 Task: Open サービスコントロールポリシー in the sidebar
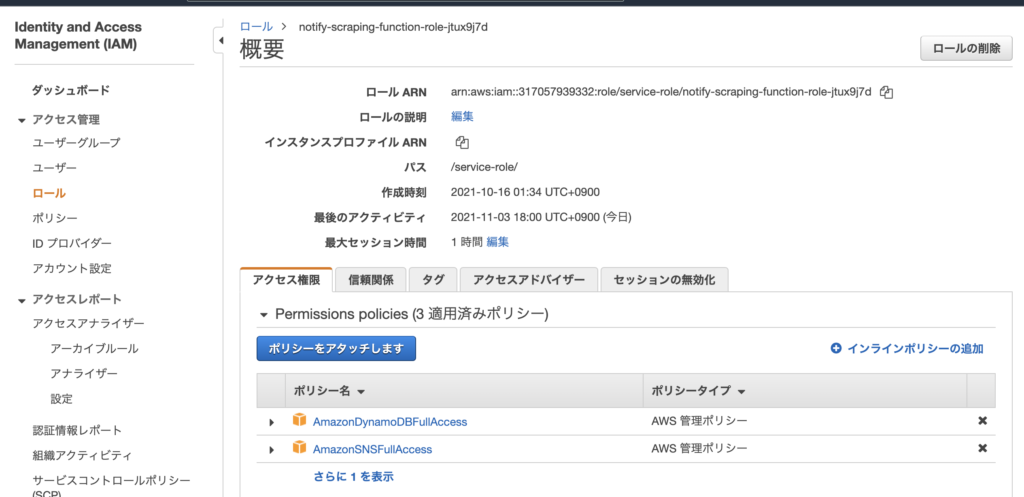[x=112, y=487]
